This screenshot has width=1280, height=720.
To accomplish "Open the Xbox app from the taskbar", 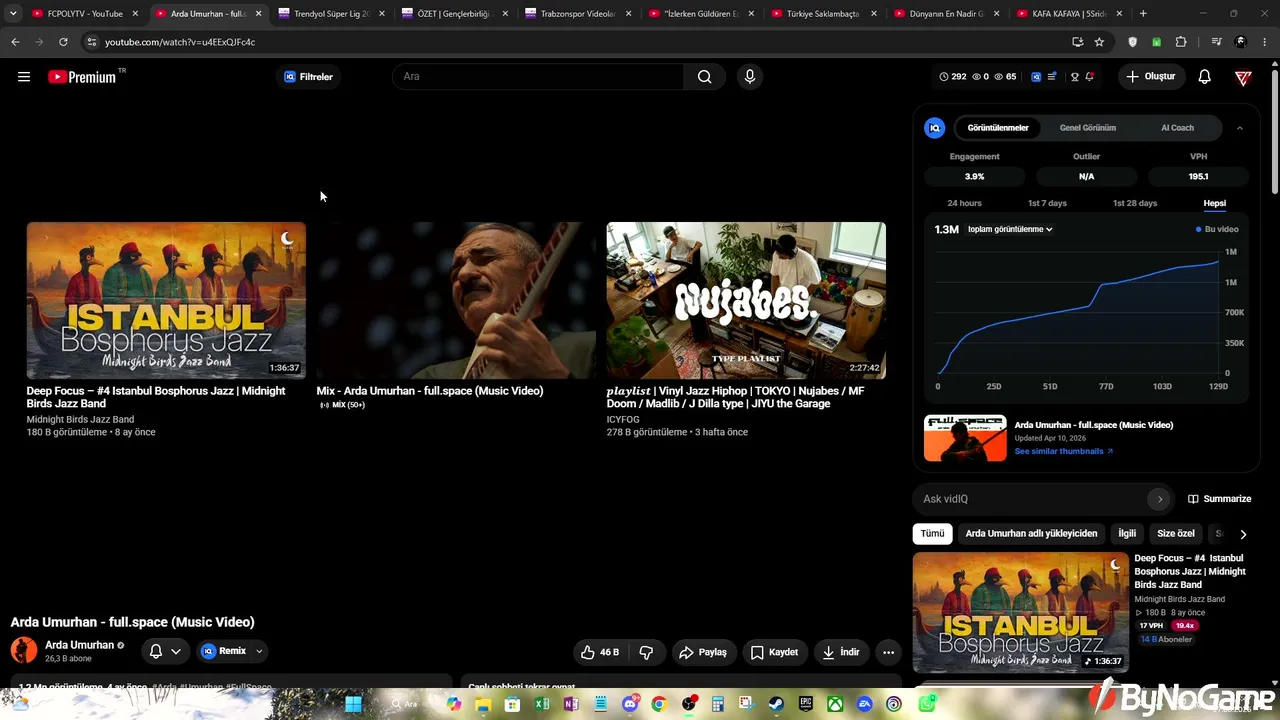I will pos(835,704).
